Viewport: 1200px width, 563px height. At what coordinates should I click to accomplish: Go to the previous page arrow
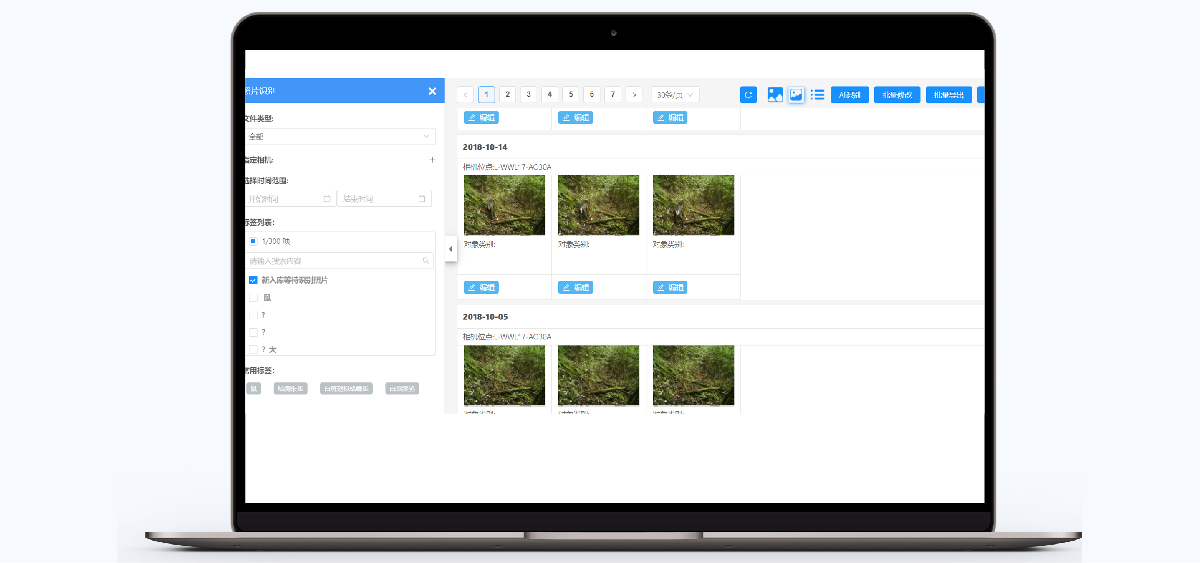click(466, 95)
